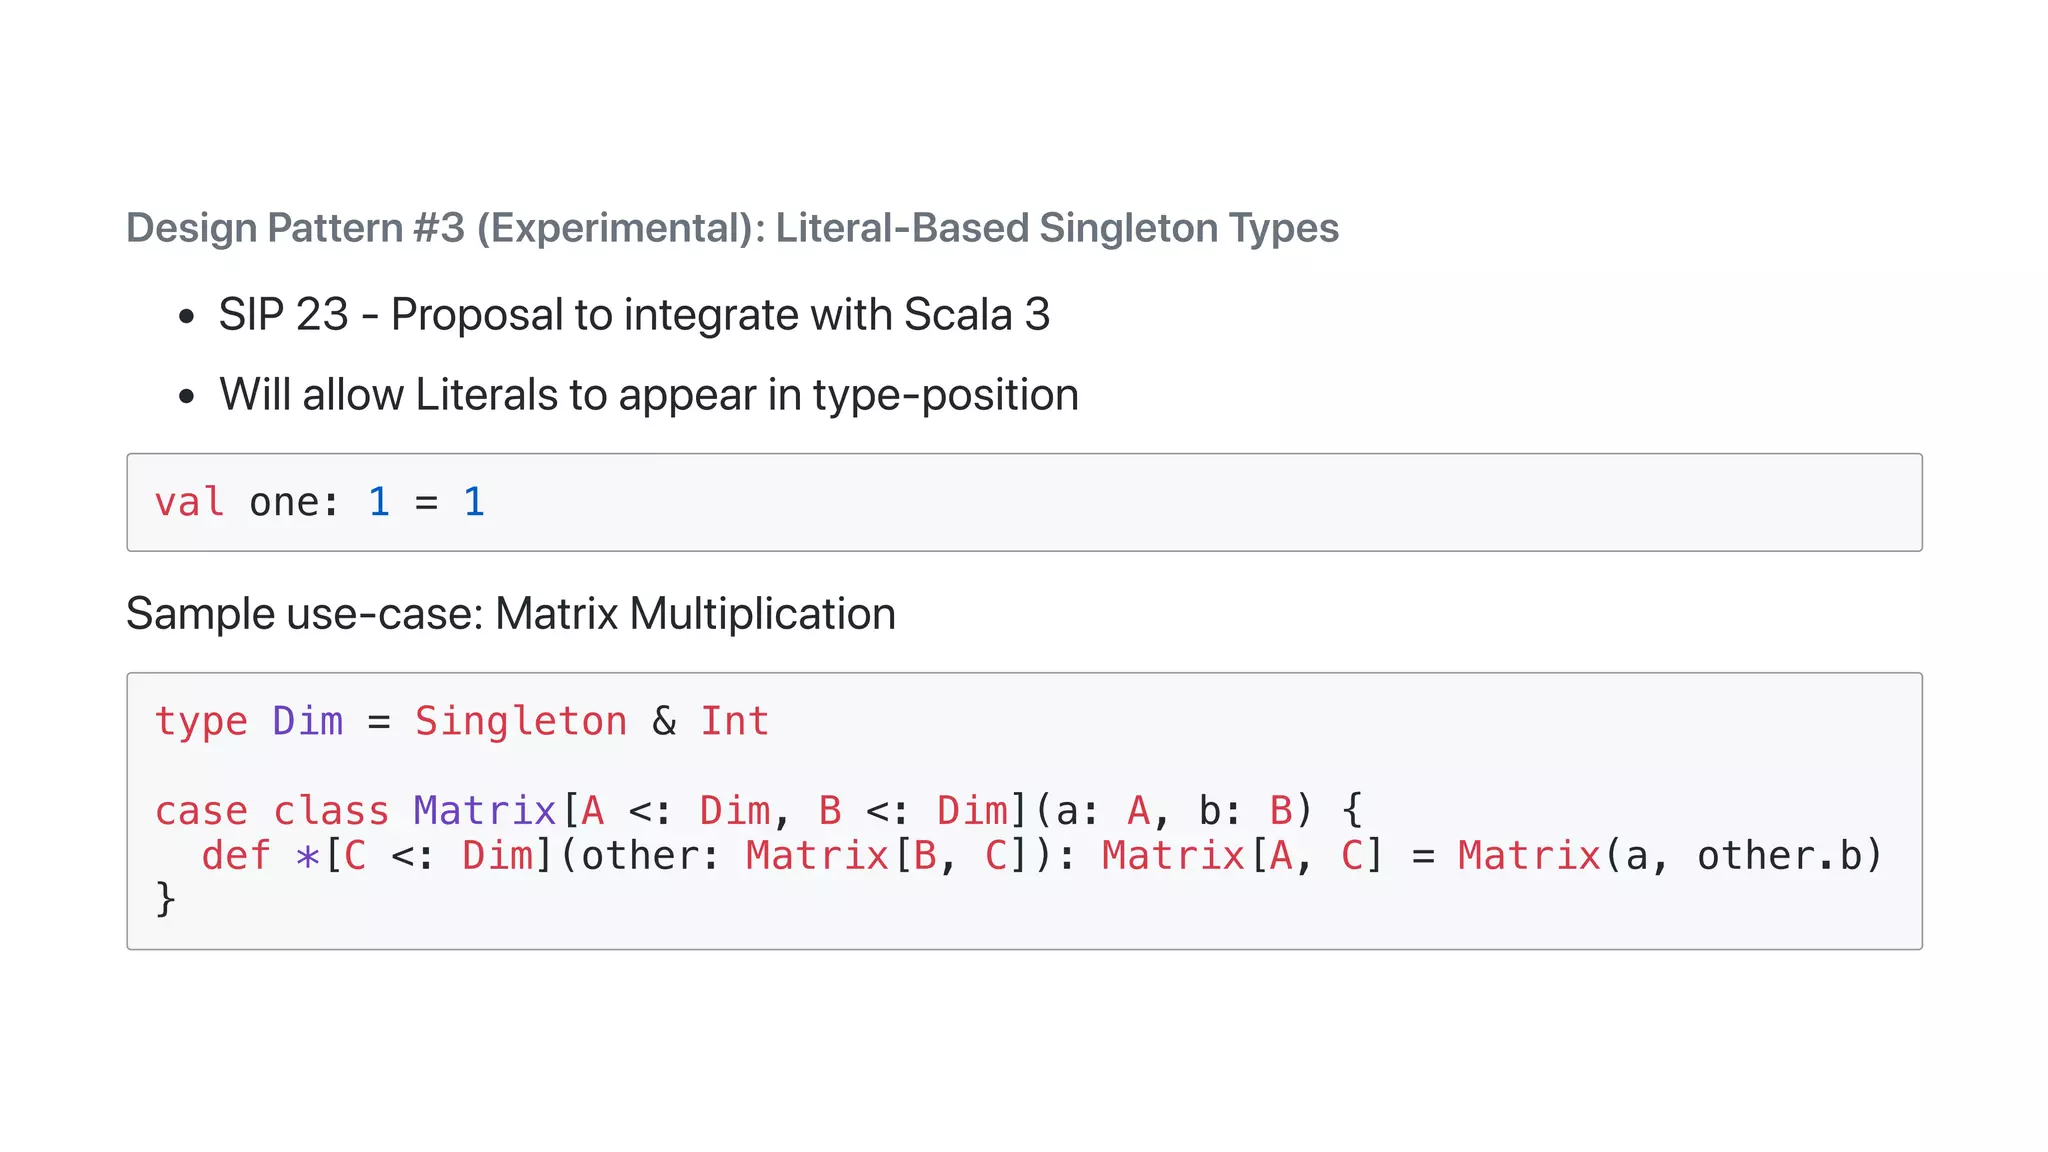The width and height of the screenshot is (2048, 1152).
Task: Click 'Sample use-case: Matrix Multiplication' text
Action: (510, 614)
